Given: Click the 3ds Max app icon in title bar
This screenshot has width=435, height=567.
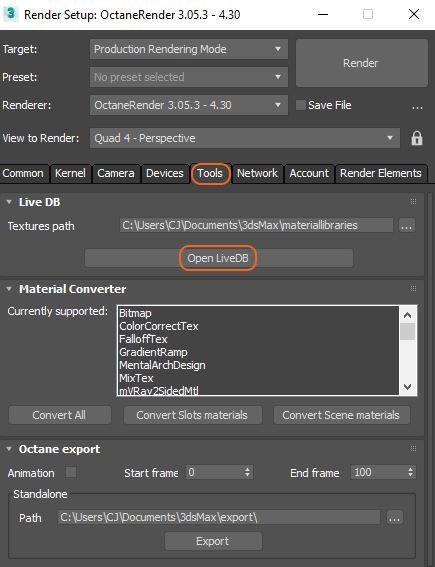Looking at the screenshot, I should (10, 14).
